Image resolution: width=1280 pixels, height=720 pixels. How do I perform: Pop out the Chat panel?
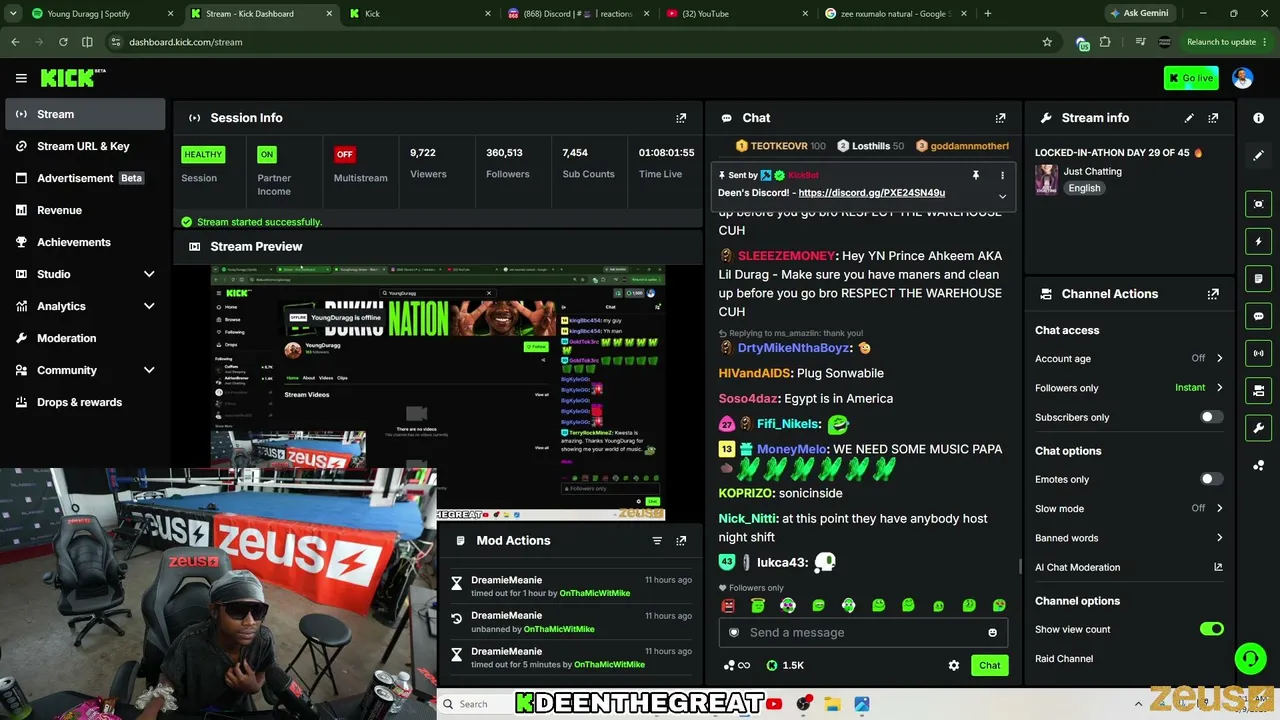pos(1000,118)
